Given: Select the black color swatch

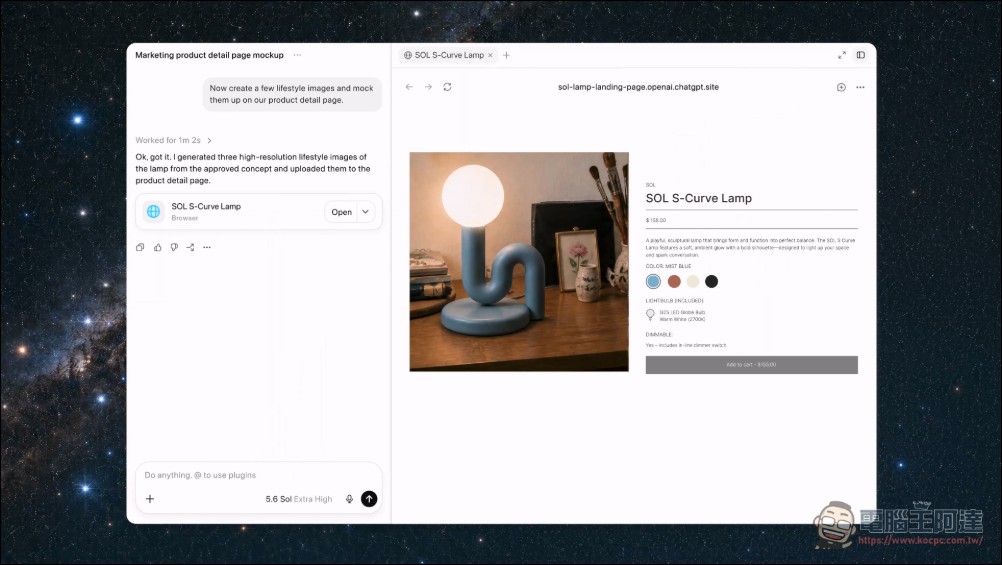Looking at the screenshot, I should (711, 281).
